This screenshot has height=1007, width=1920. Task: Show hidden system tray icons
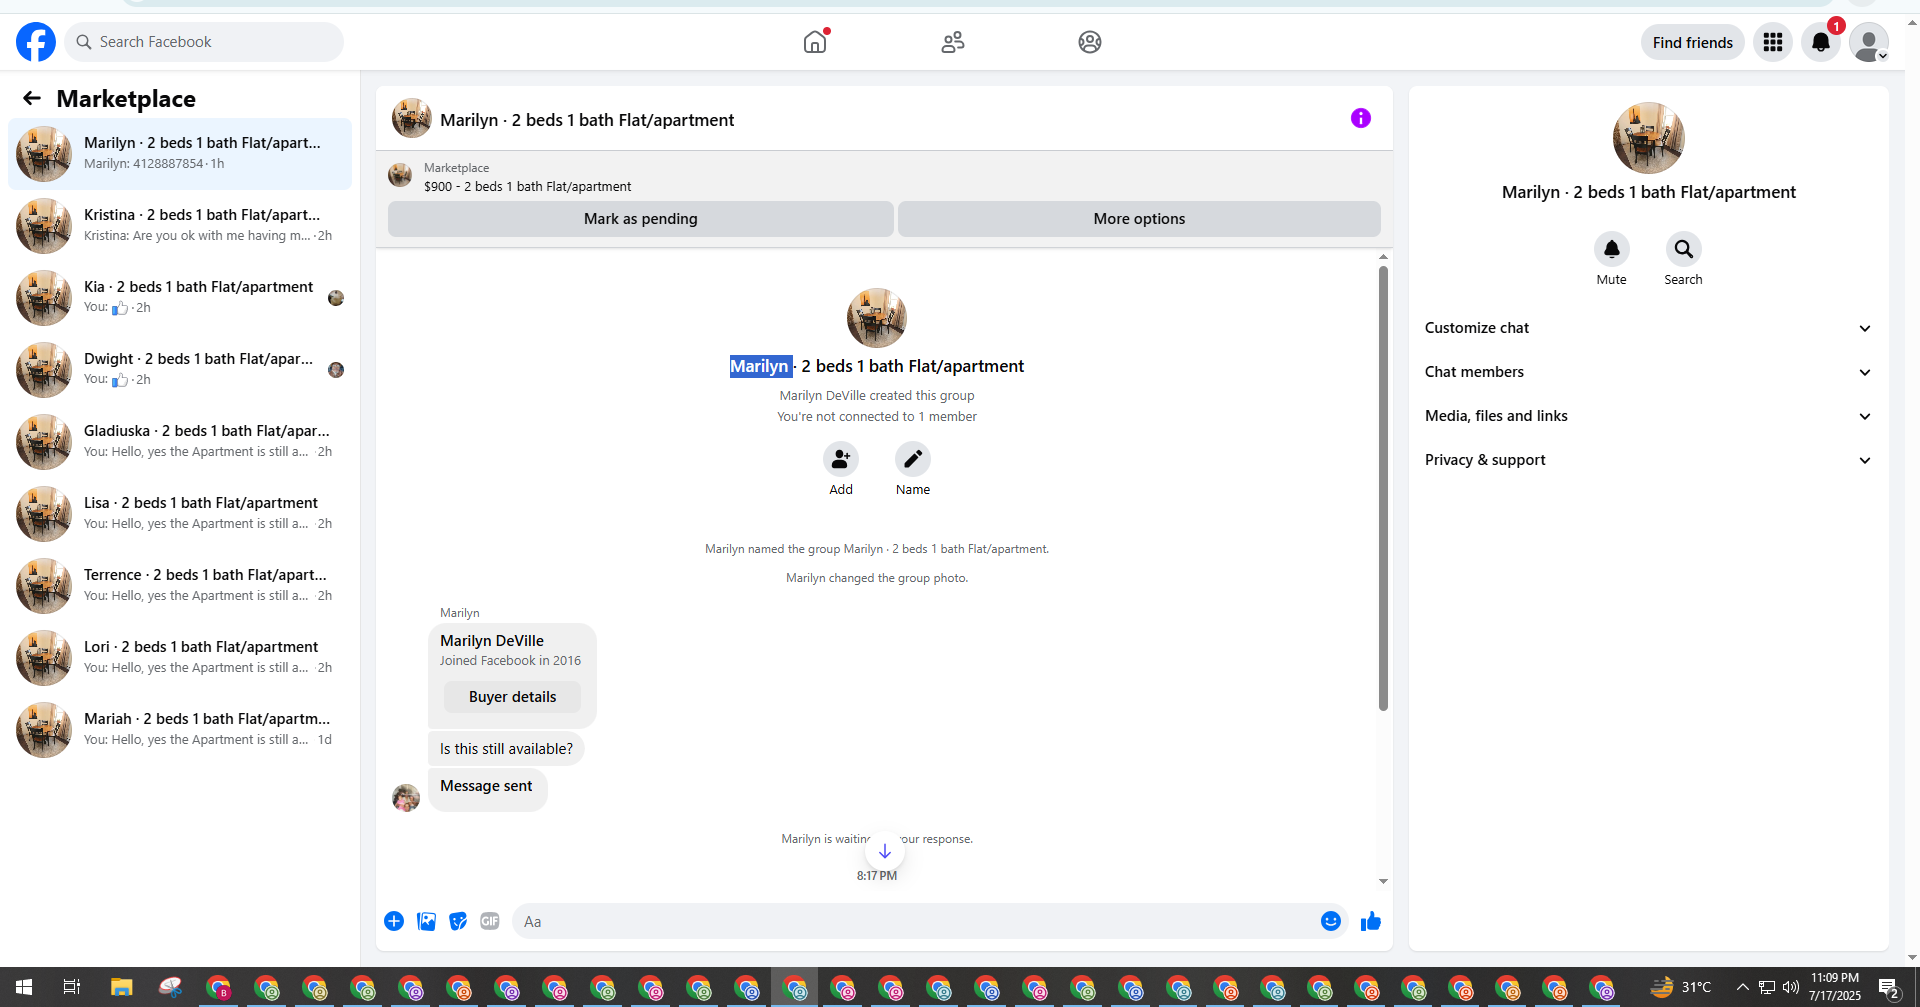1742,988
